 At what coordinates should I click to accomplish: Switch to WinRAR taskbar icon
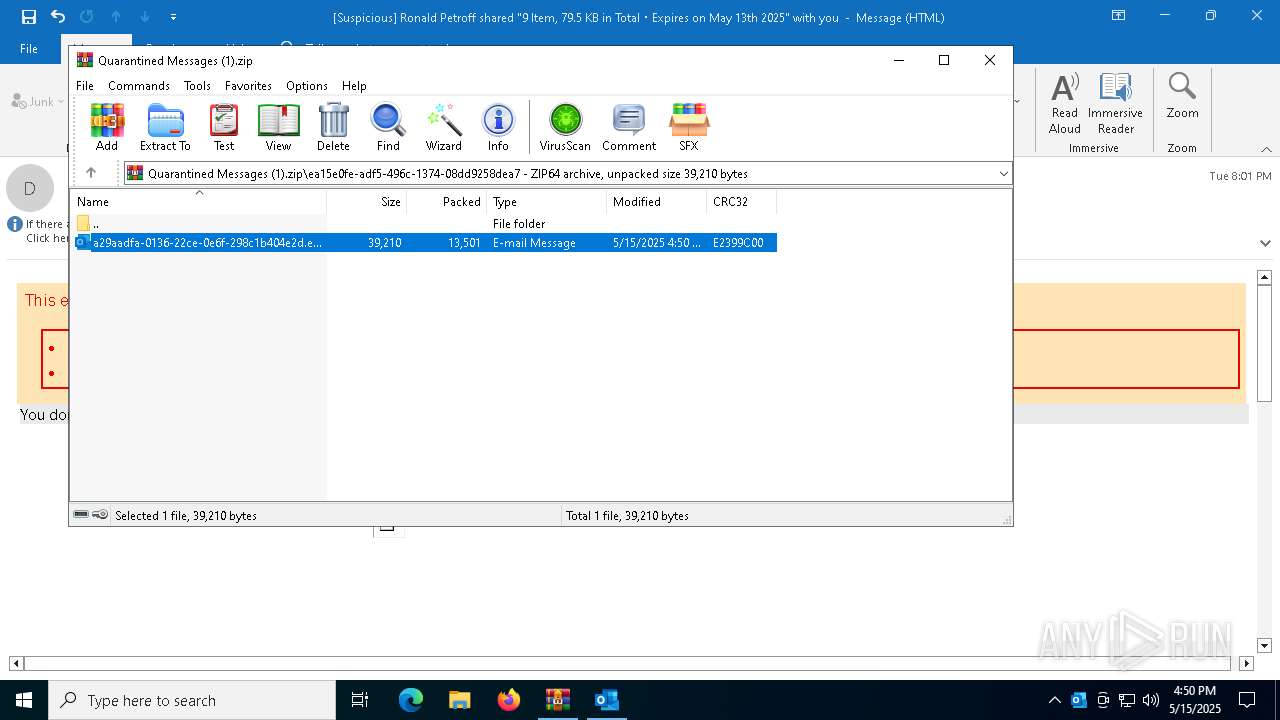coord(558,700)
